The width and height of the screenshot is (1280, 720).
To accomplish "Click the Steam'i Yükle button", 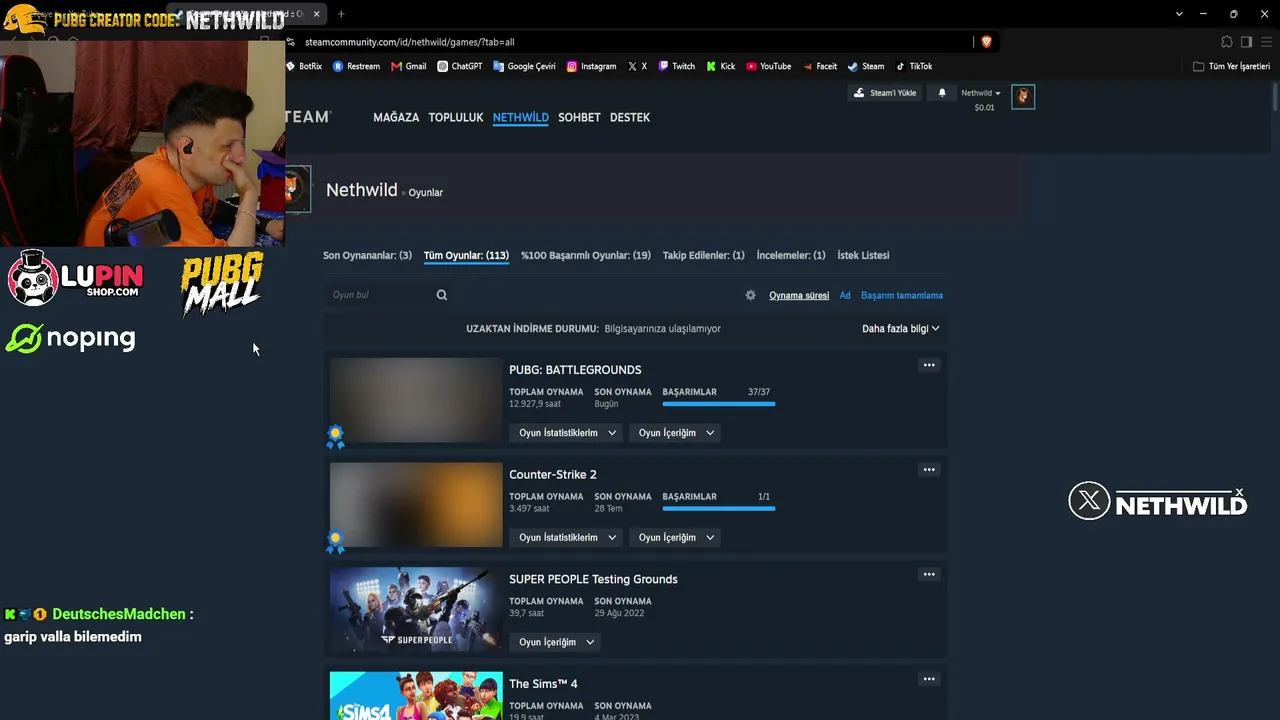I will (x=885, y=93).
